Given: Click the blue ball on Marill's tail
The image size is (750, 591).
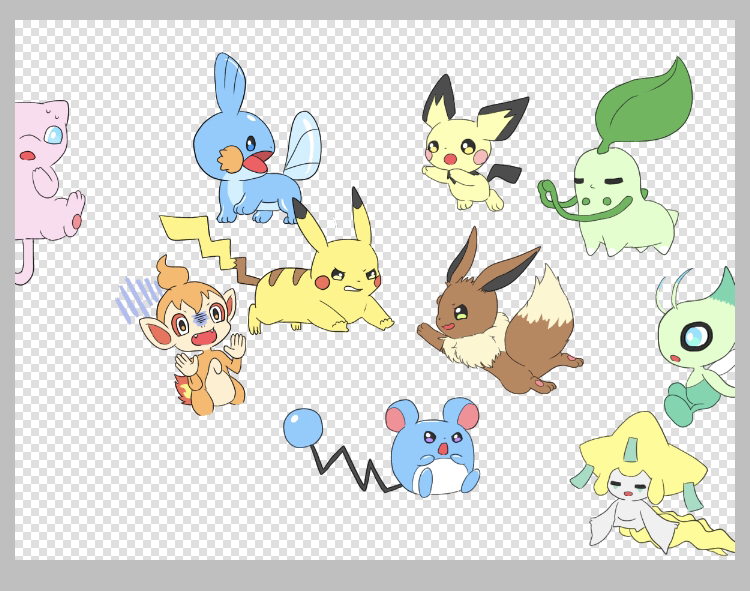Looking at the screenshot, I should (x=303, y=428).
